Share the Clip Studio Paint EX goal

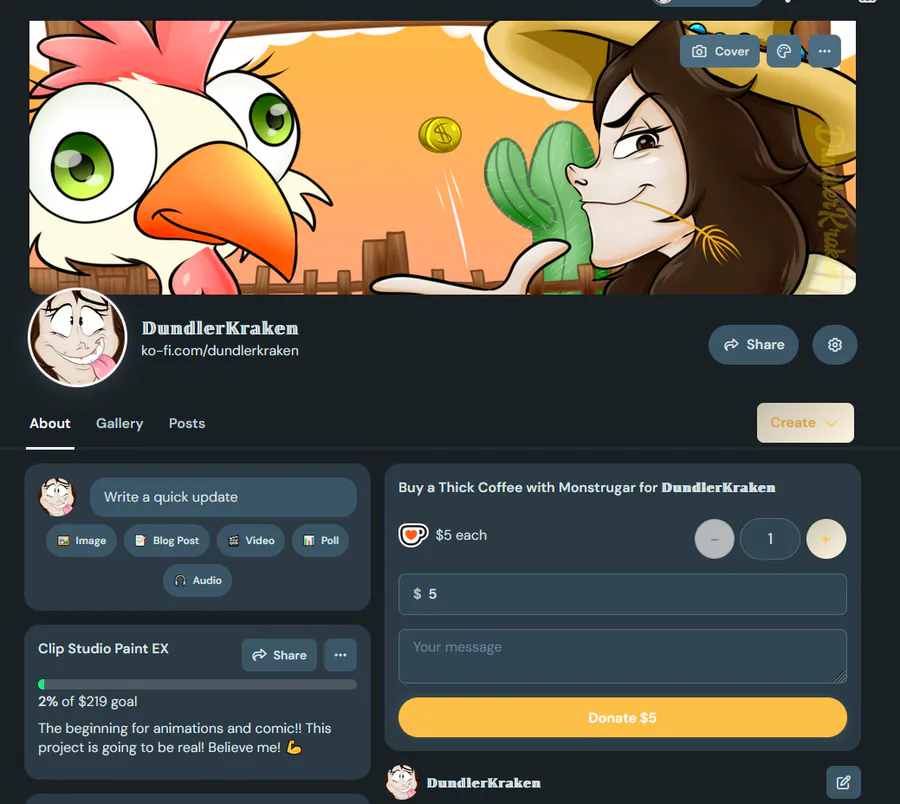(280, 655)
